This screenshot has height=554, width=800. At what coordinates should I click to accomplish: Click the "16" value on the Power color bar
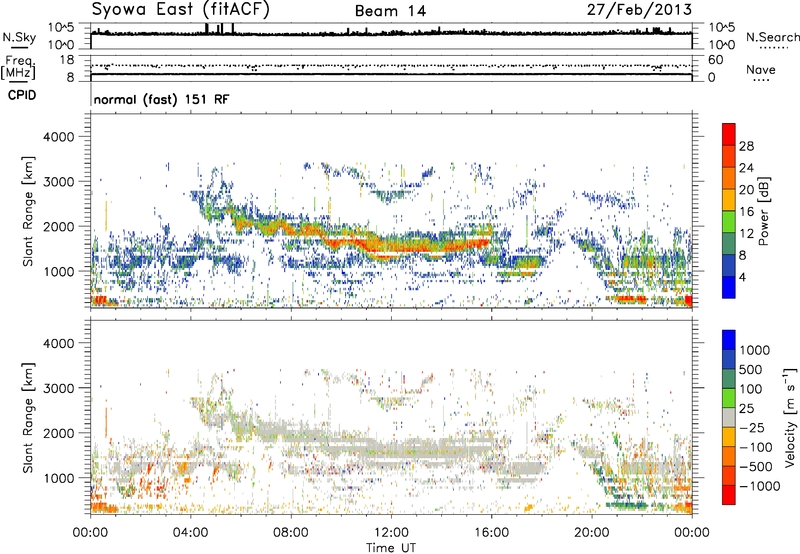[x=746, y=212]
